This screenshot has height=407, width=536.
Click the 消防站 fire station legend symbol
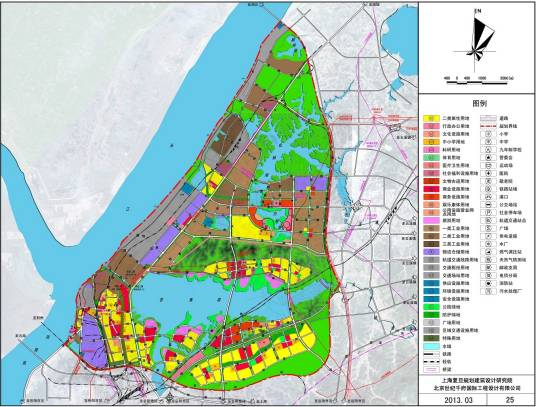point(488,283)
